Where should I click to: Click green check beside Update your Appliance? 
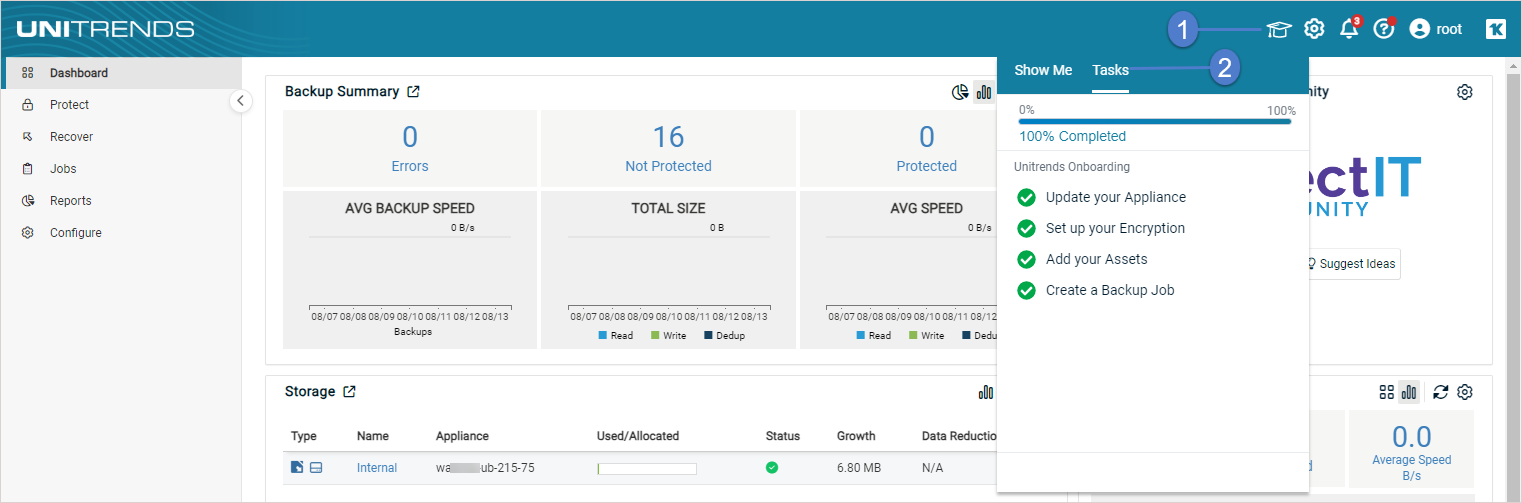tap(1026, 198)
